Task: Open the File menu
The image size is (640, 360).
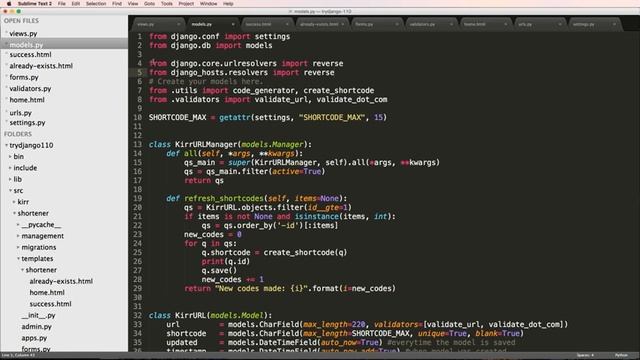Action: click(62, 3)
